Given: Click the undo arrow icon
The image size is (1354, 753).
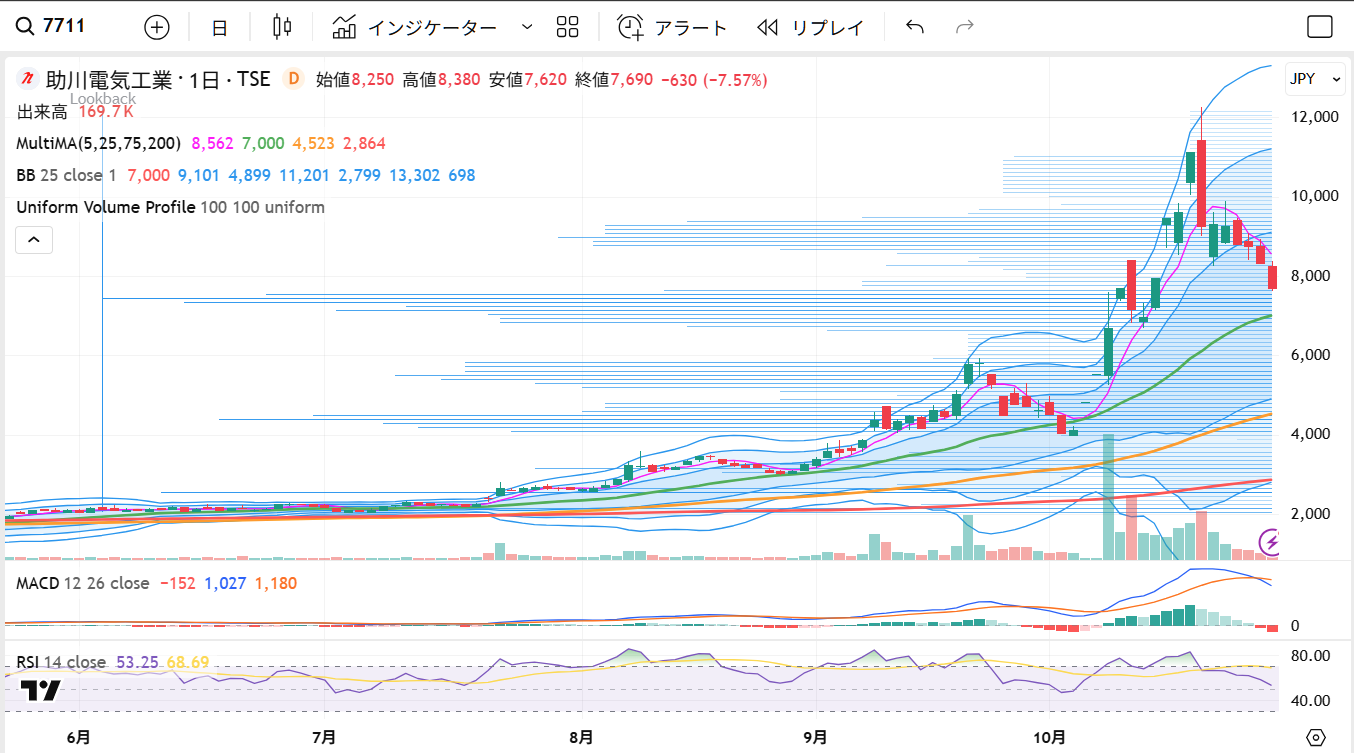Looking at the screenshot, I should click(x=914, y=27).
